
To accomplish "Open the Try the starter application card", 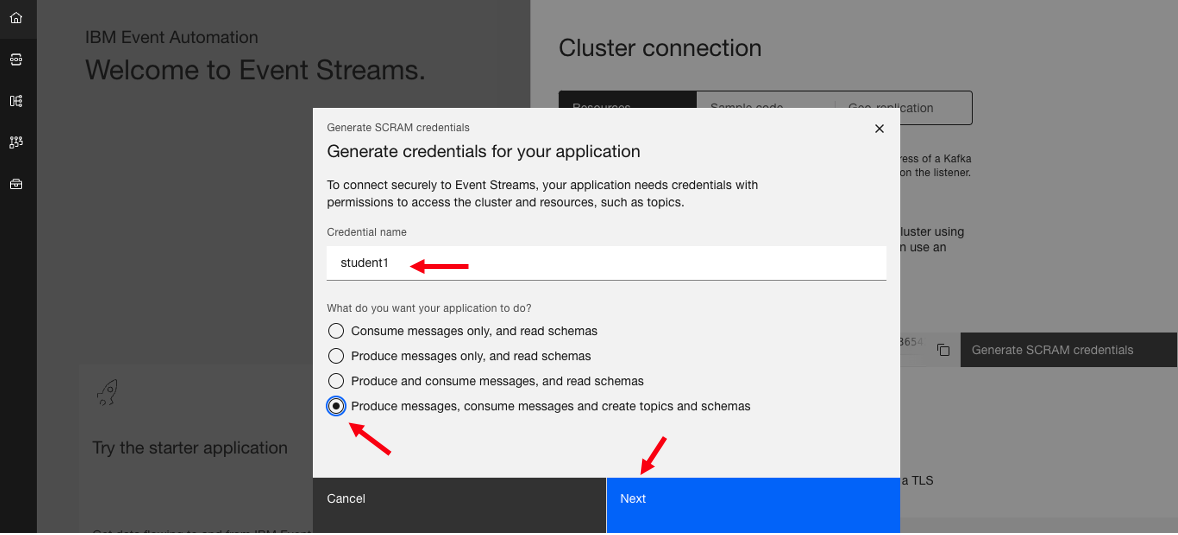I will coord(190,448).
